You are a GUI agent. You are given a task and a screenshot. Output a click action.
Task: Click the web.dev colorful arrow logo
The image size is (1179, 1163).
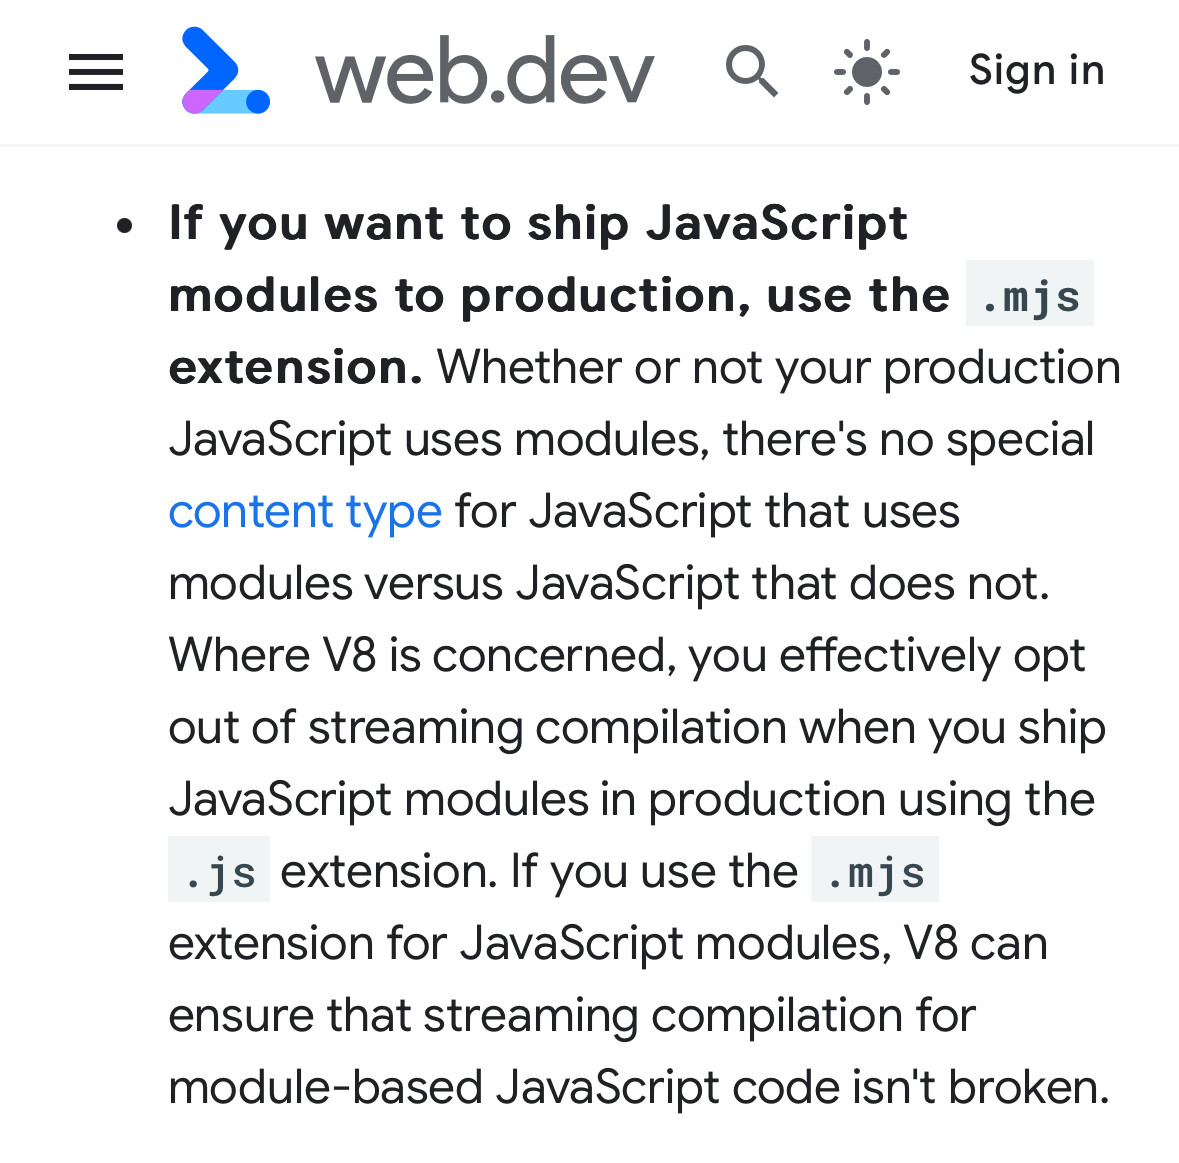[x=226, y=71]
